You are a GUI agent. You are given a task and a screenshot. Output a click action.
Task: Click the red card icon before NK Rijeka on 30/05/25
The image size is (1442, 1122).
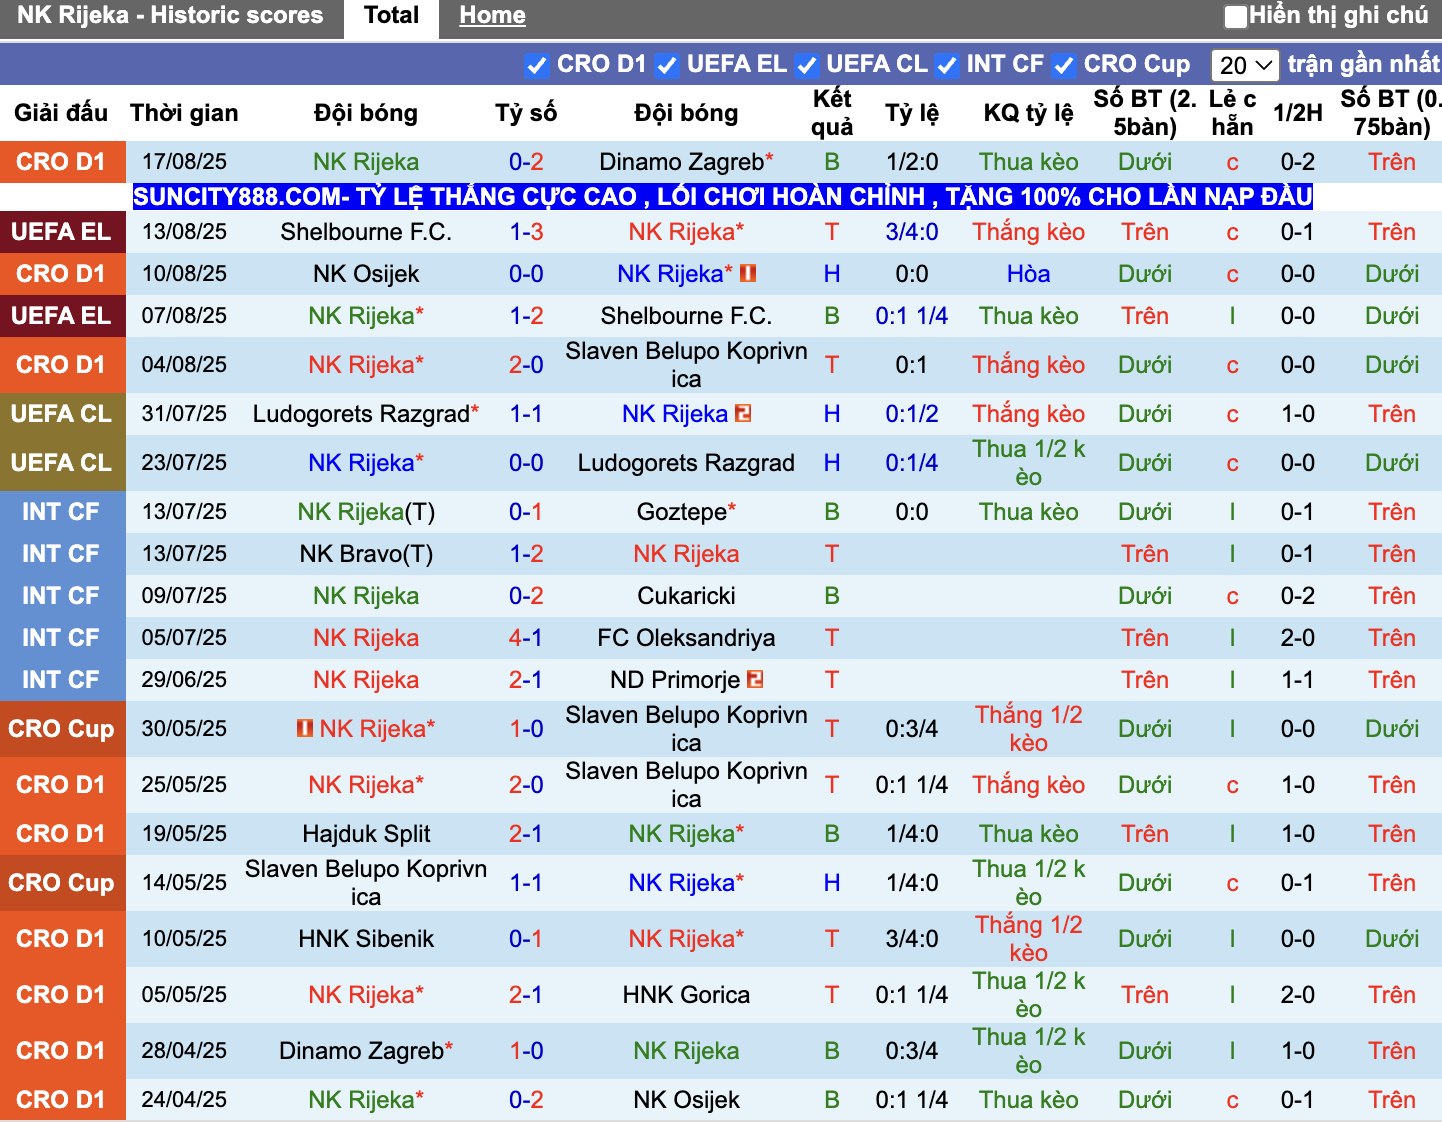click(x=305, y=728)
